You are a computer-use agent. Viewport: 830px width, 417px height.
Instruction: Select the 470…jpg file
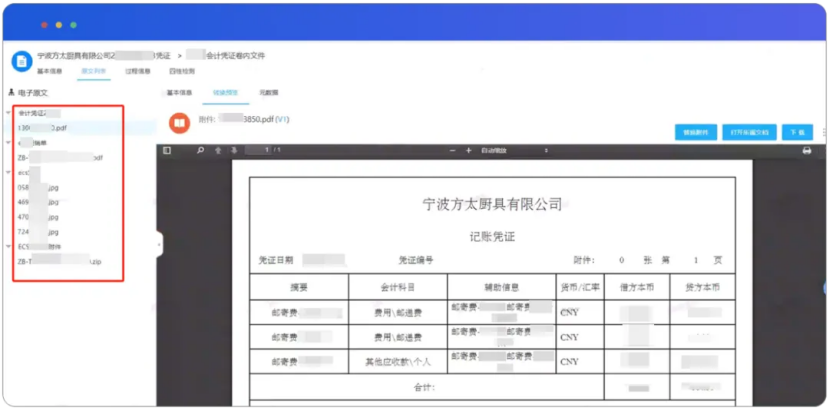point(38,217)
